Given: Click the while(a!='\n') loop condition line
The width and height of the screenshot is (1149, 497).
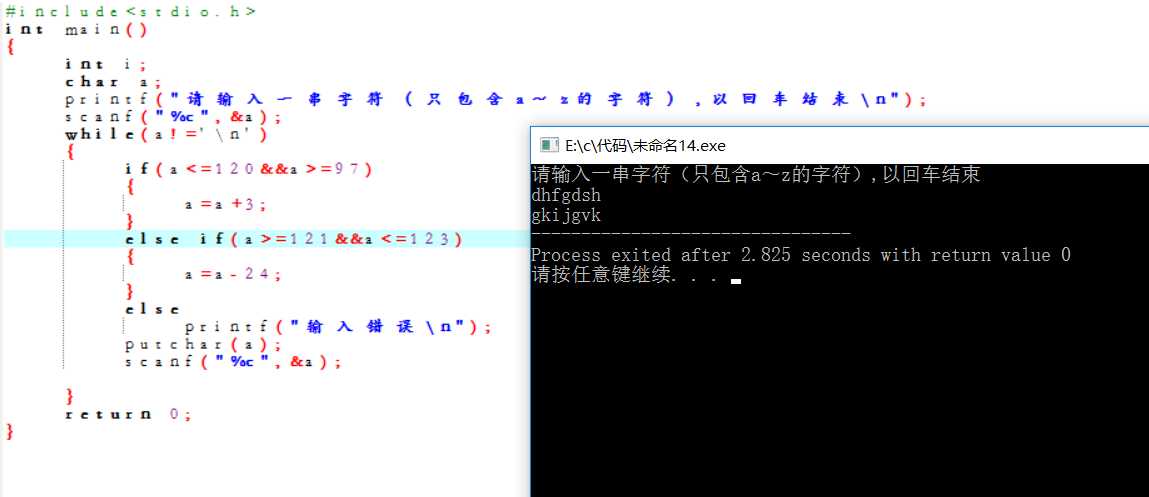Looking at the screenshot, I should (166, 135).
